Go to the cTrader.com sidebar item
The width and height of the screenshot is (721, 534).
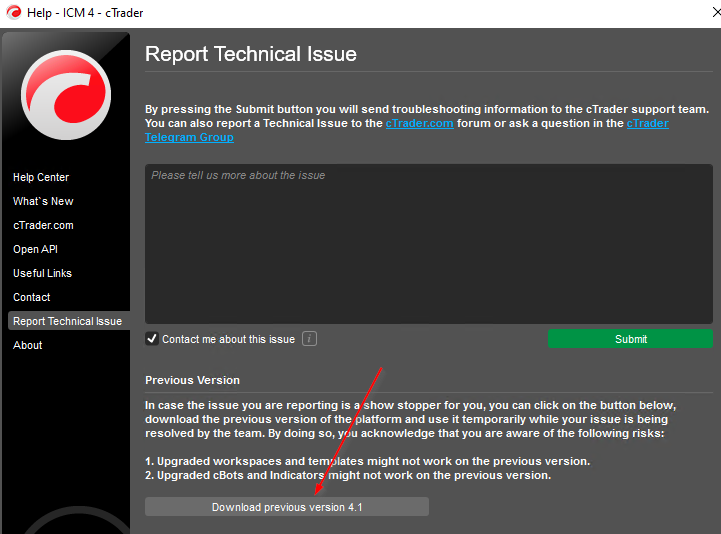click(43, 225)
